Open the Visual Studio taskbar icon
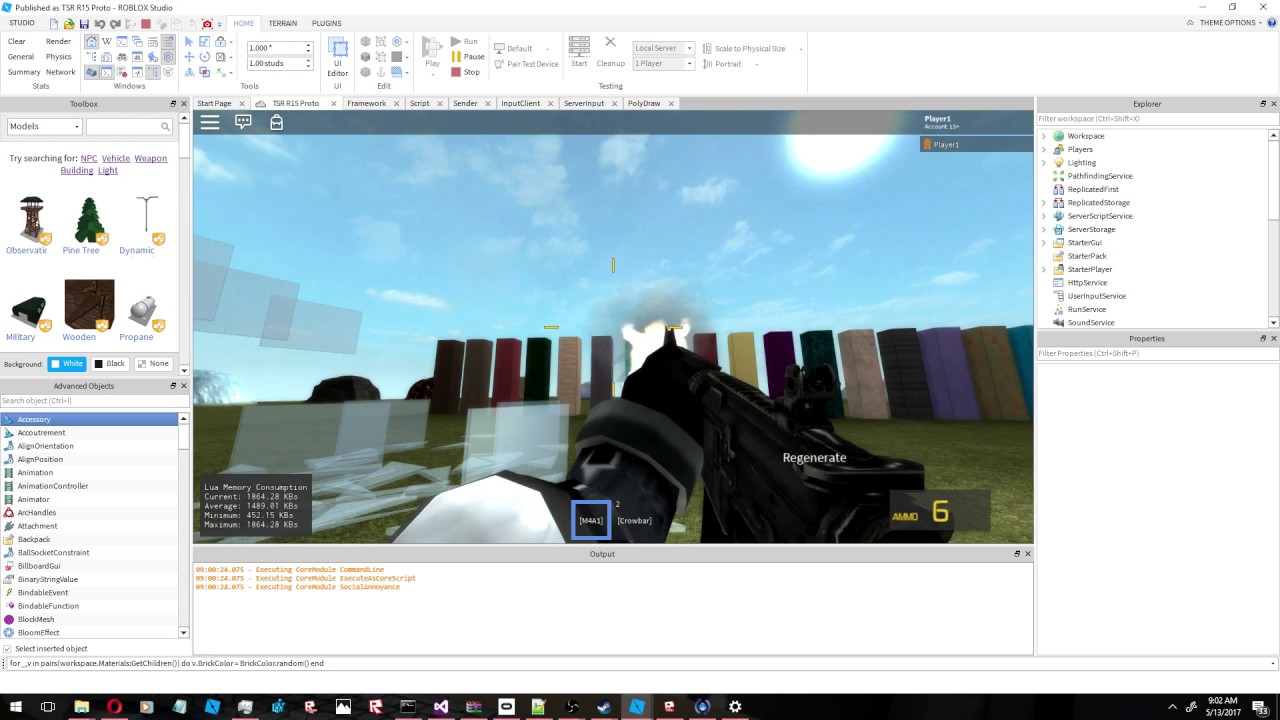Viewport: 1280px width, 720px height. pyautogui.click(x=441, y=706)
